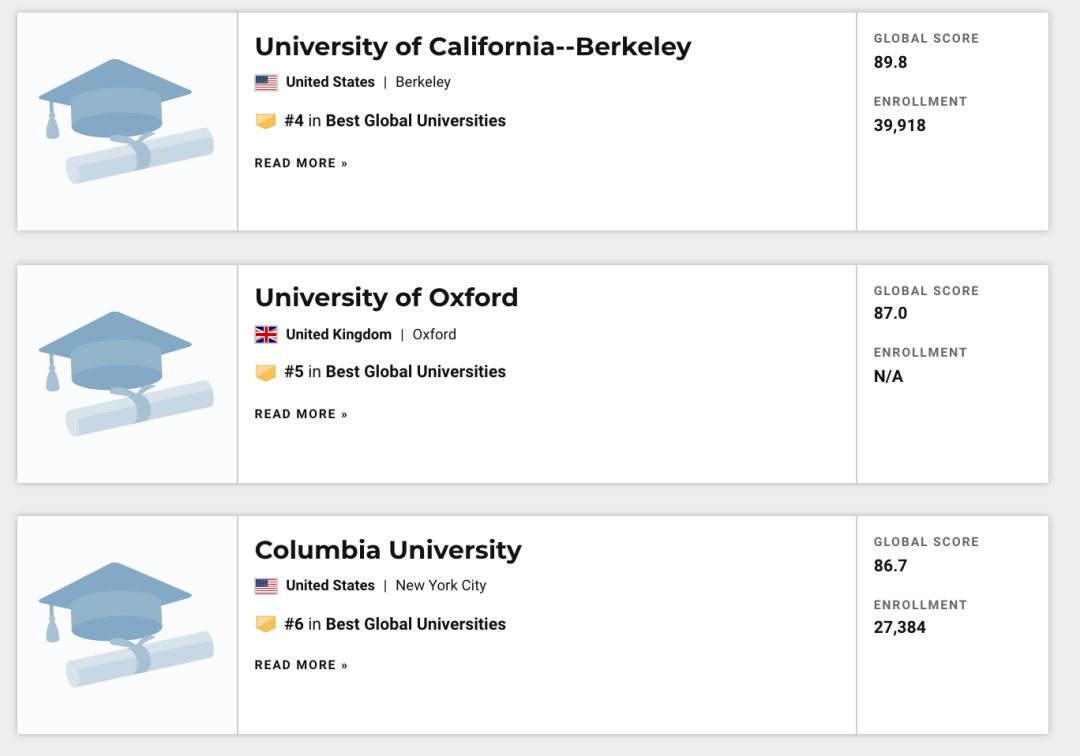Click the #6 ranking badge icon
Viewport: 1080px width, 756px height.
click(x=266, y=624)
